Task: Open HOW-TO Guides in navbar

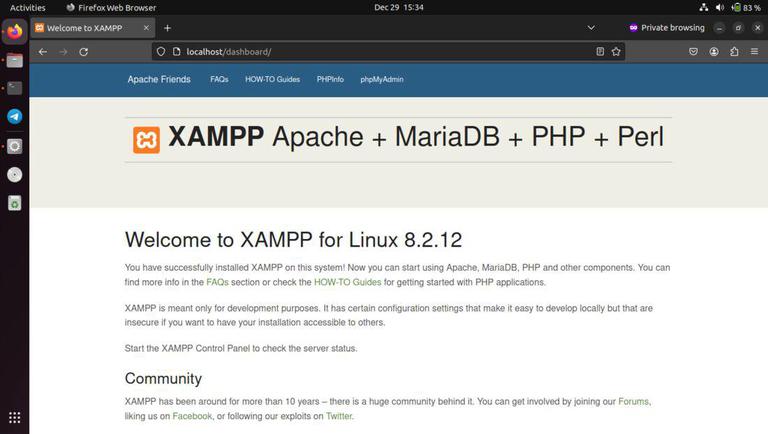Action: tap(272, 79)
